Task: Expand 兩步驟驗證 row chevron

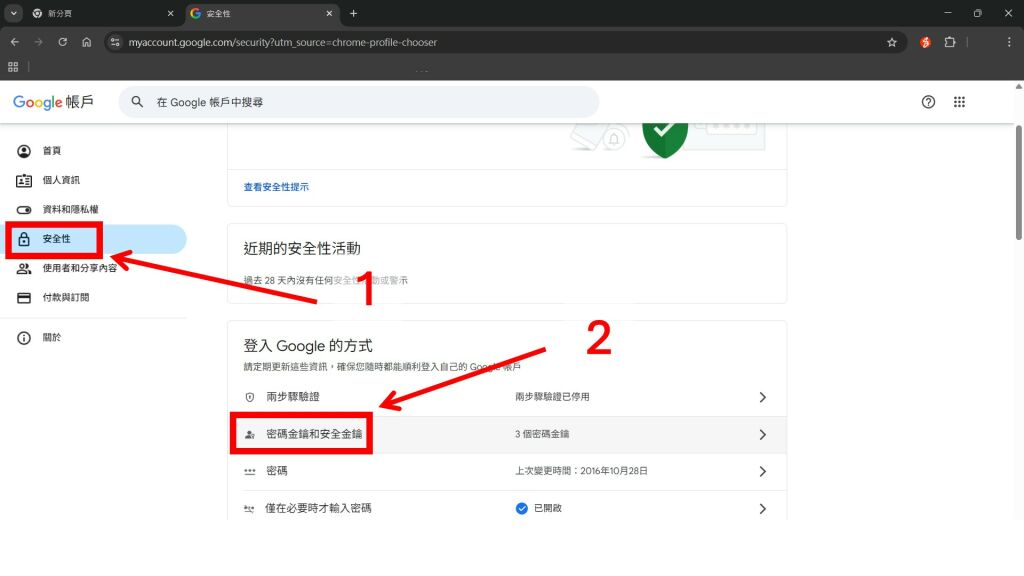Action: [x=762, y=397]
